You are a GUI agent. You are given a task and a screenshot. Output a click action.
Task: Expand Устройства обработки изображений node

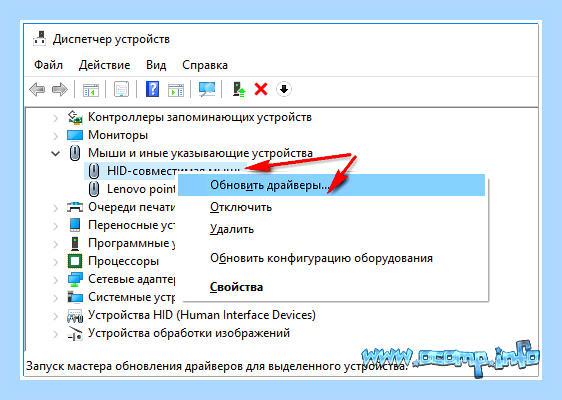pos(56,334)
